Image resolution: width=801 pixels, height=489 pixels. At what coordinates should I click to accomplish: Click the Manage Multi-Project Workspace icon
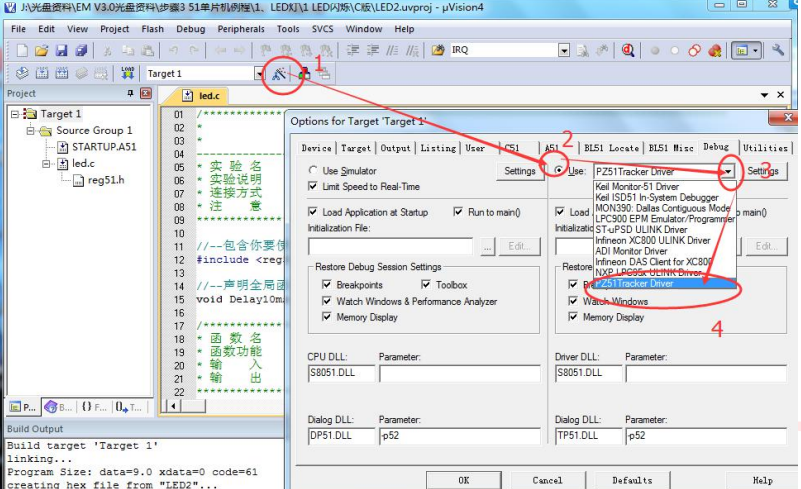pos(323,74)
